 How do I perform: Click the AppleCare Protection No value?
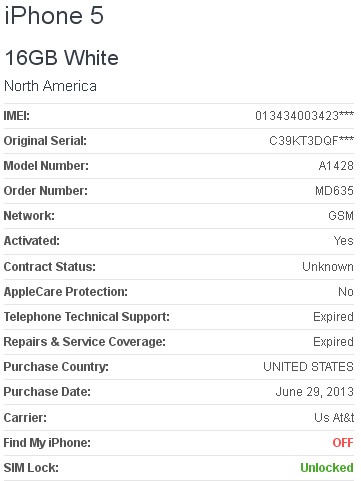(x=346, y=292)
